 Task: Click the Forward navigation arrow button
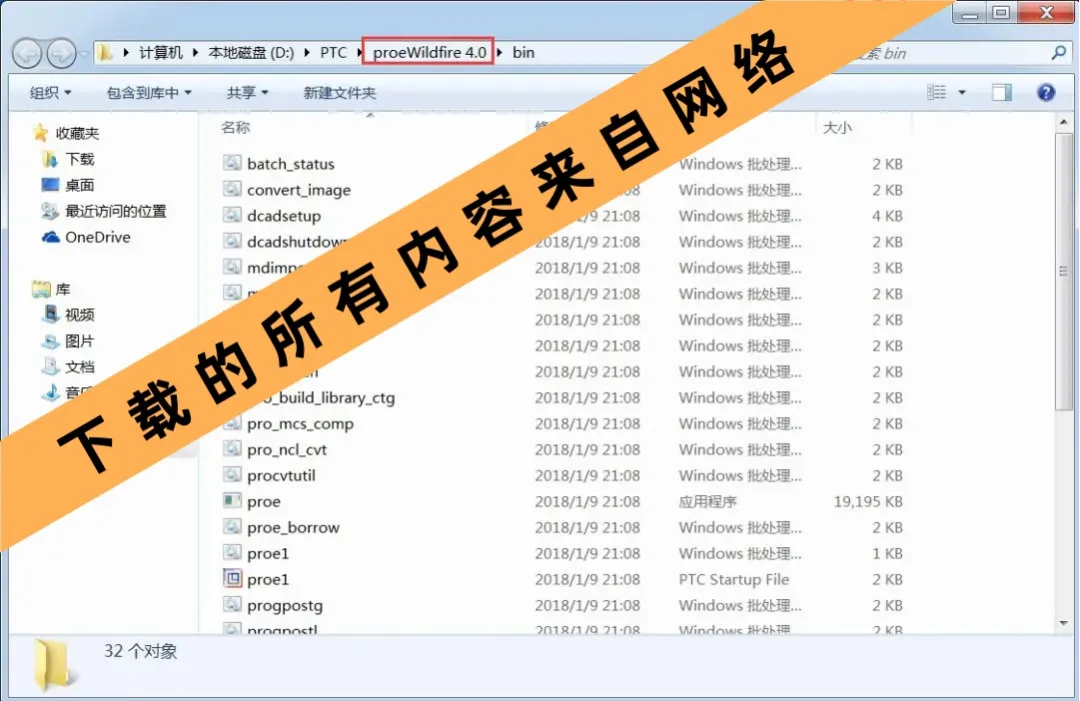point(61,53)
